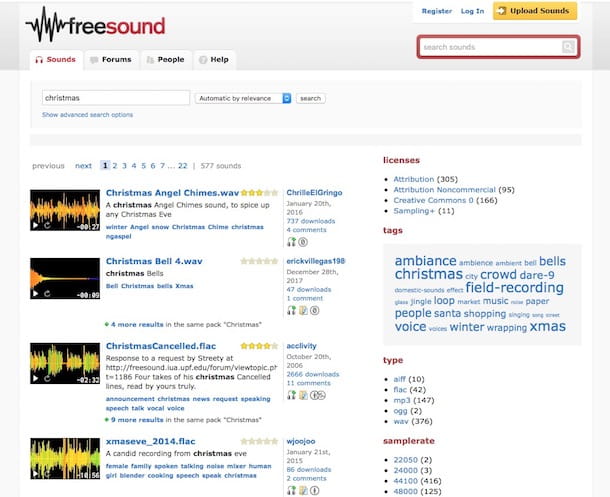
Task: Click the Freesound logo
Action: pyautogui.click(x=95, y=23)
